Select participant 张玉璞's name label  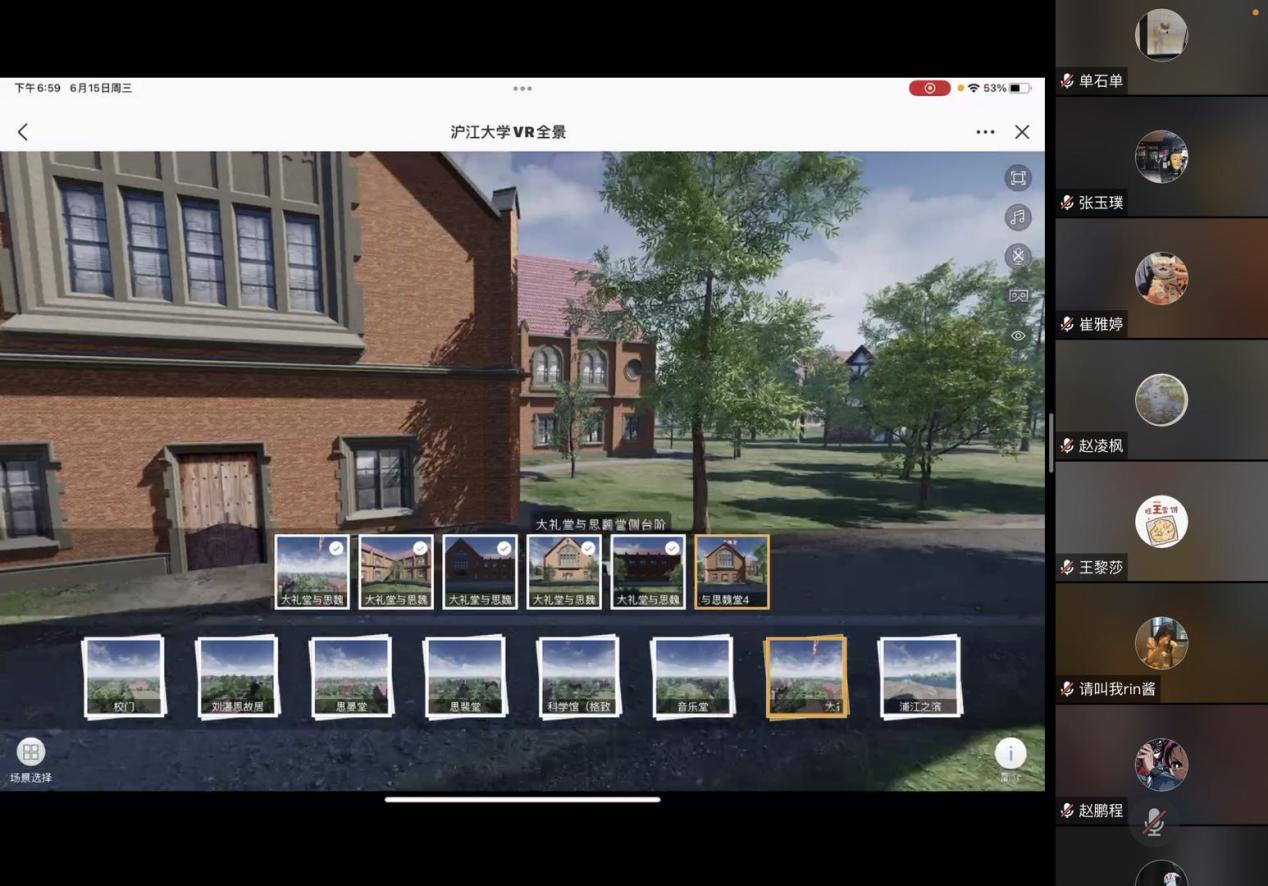click(x=1101, y=202)
